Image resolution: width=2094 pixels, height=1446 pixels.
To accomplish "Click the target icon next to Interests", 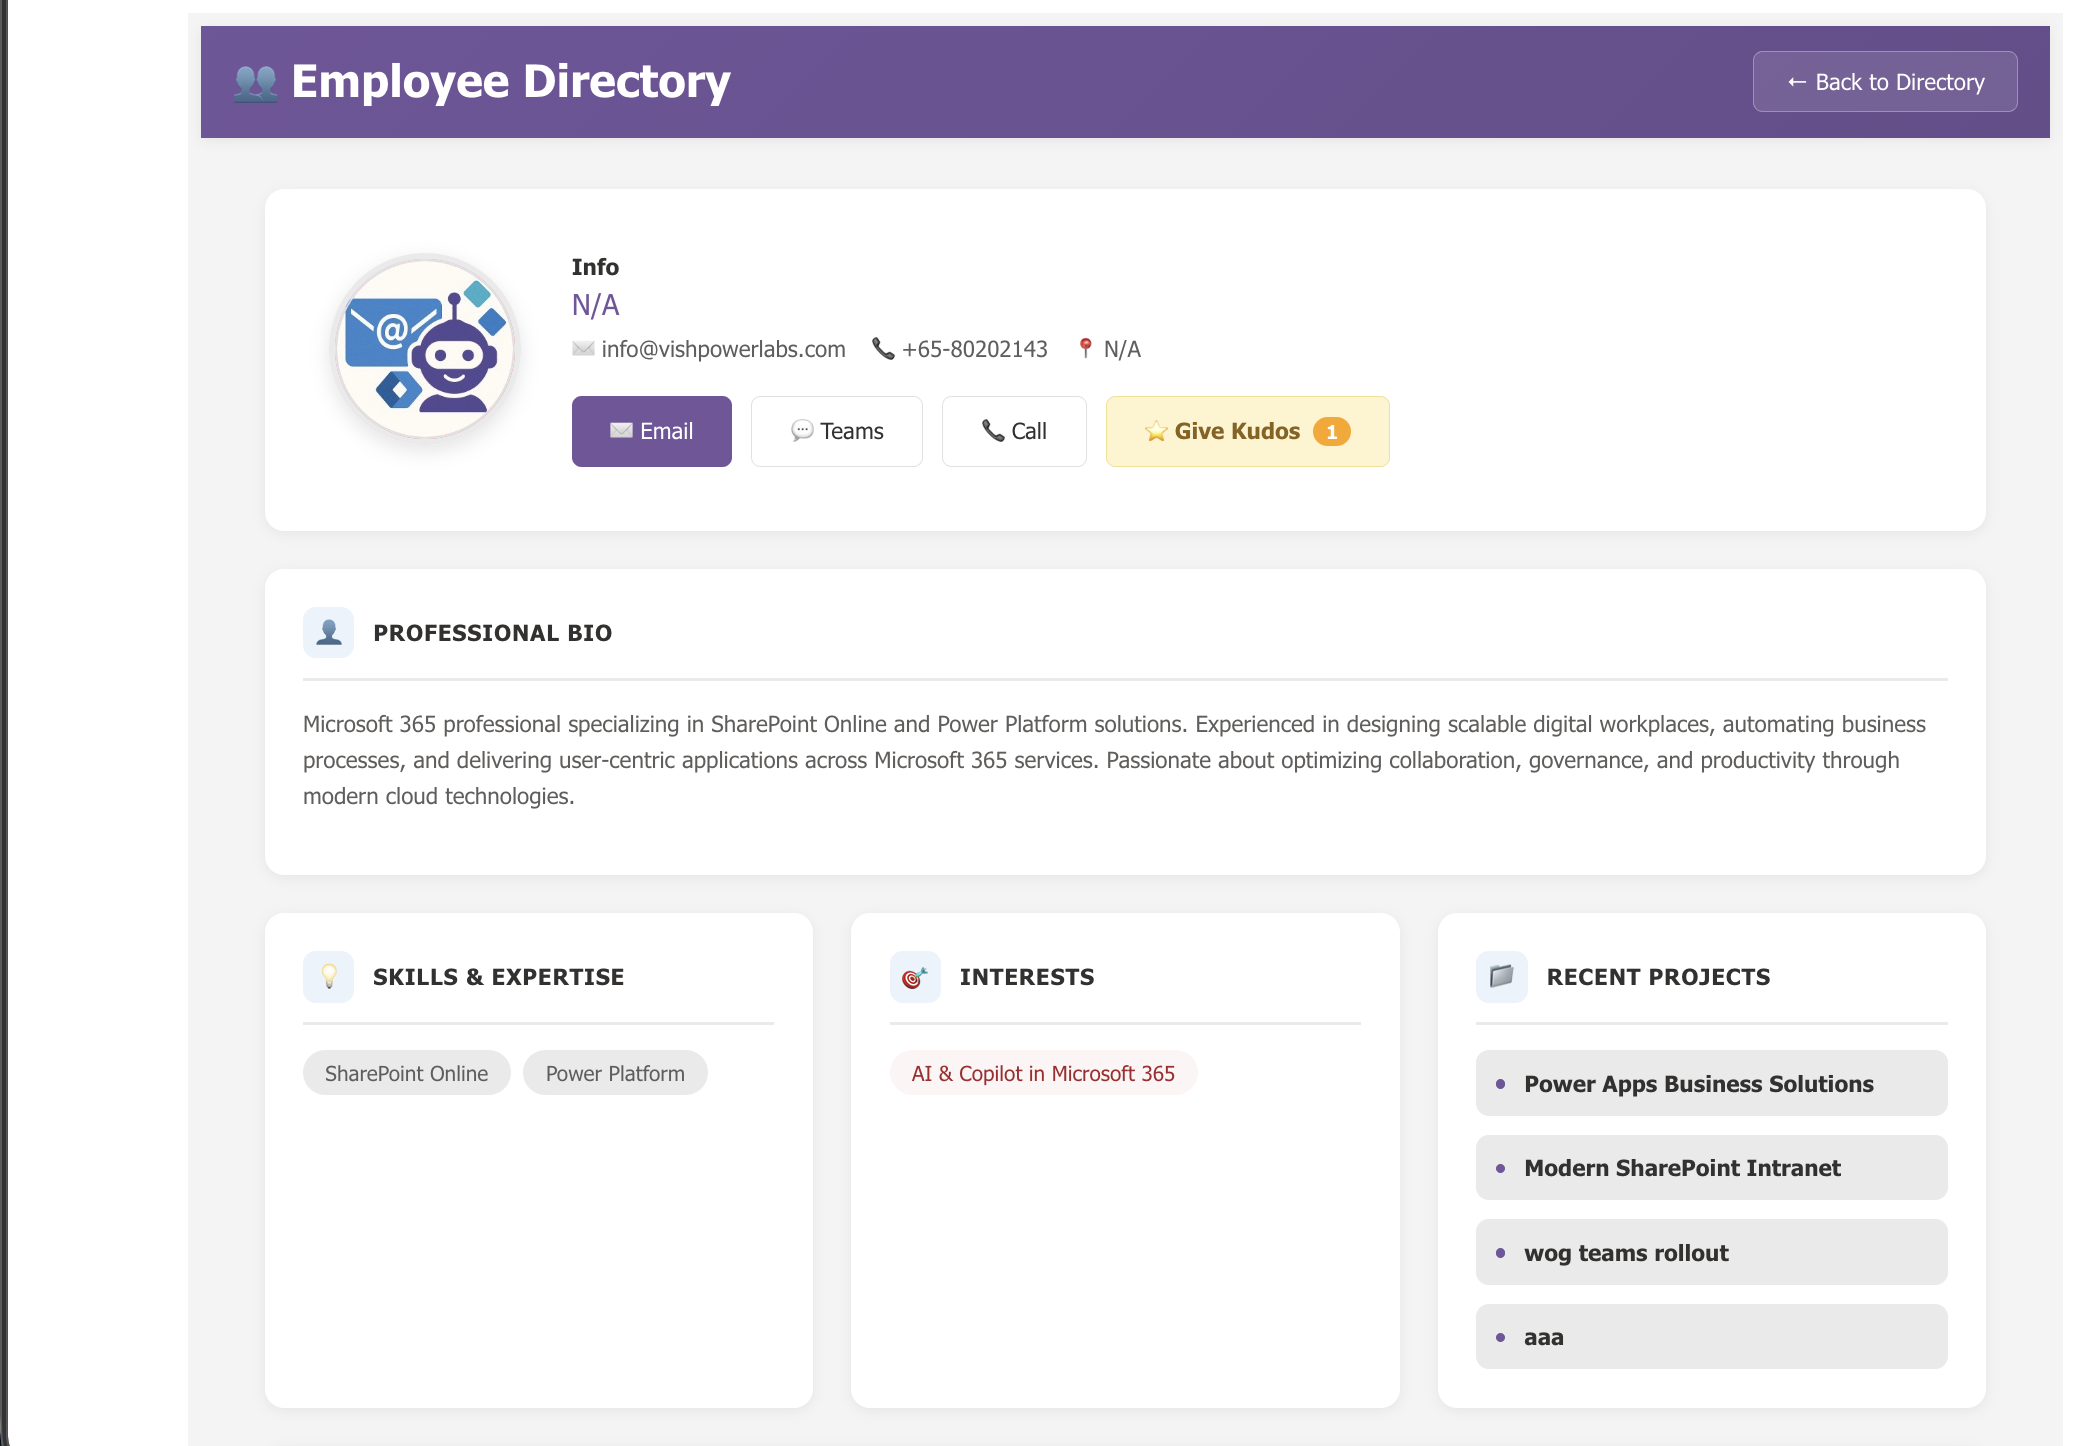I will [914, 976].
